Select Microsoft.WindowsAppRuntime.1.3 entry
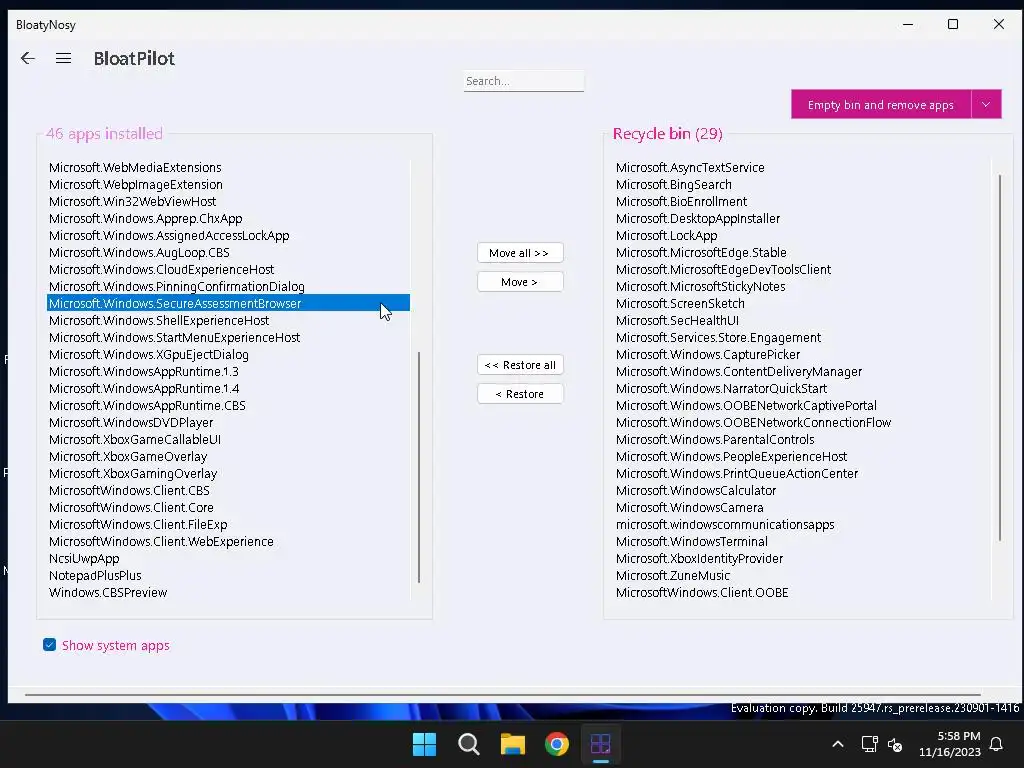 pos(228,371)
